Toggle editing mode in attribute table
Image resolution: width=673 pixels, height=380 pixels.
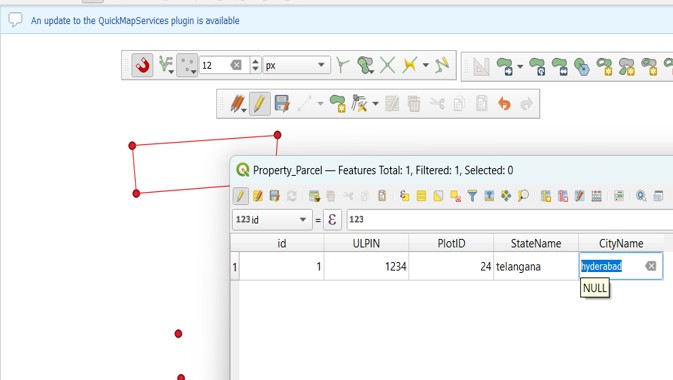point(241,196)
